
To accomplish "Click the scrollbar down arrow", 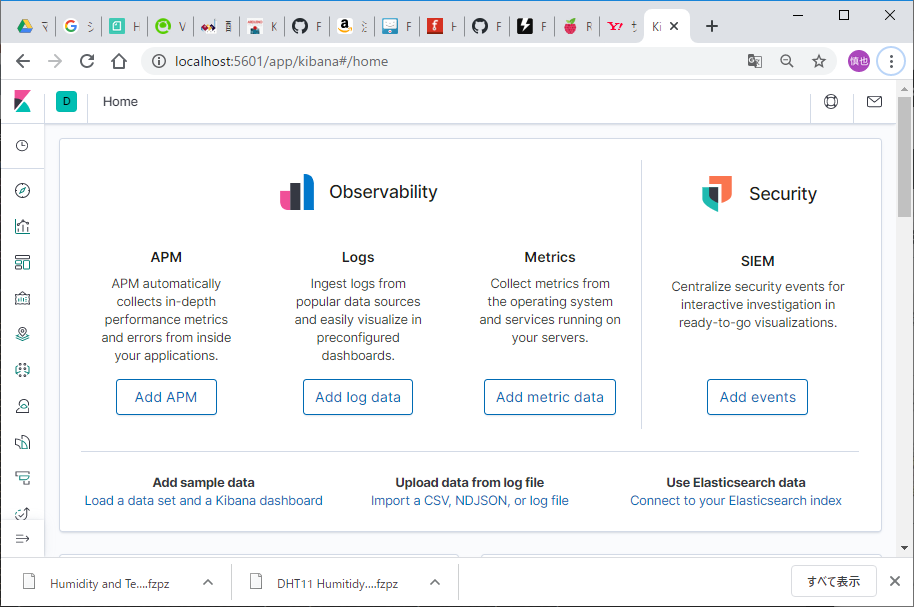I will (x=904, y=548).
